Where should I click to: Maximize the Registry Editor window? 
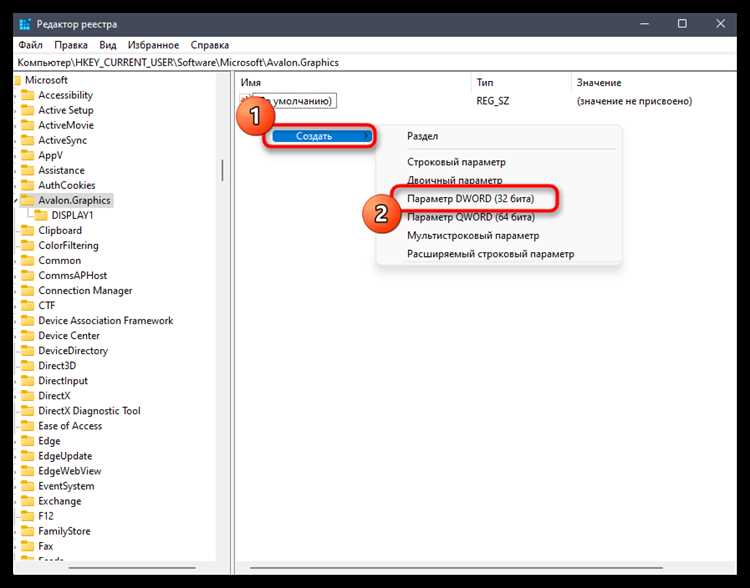coord(682,23)
